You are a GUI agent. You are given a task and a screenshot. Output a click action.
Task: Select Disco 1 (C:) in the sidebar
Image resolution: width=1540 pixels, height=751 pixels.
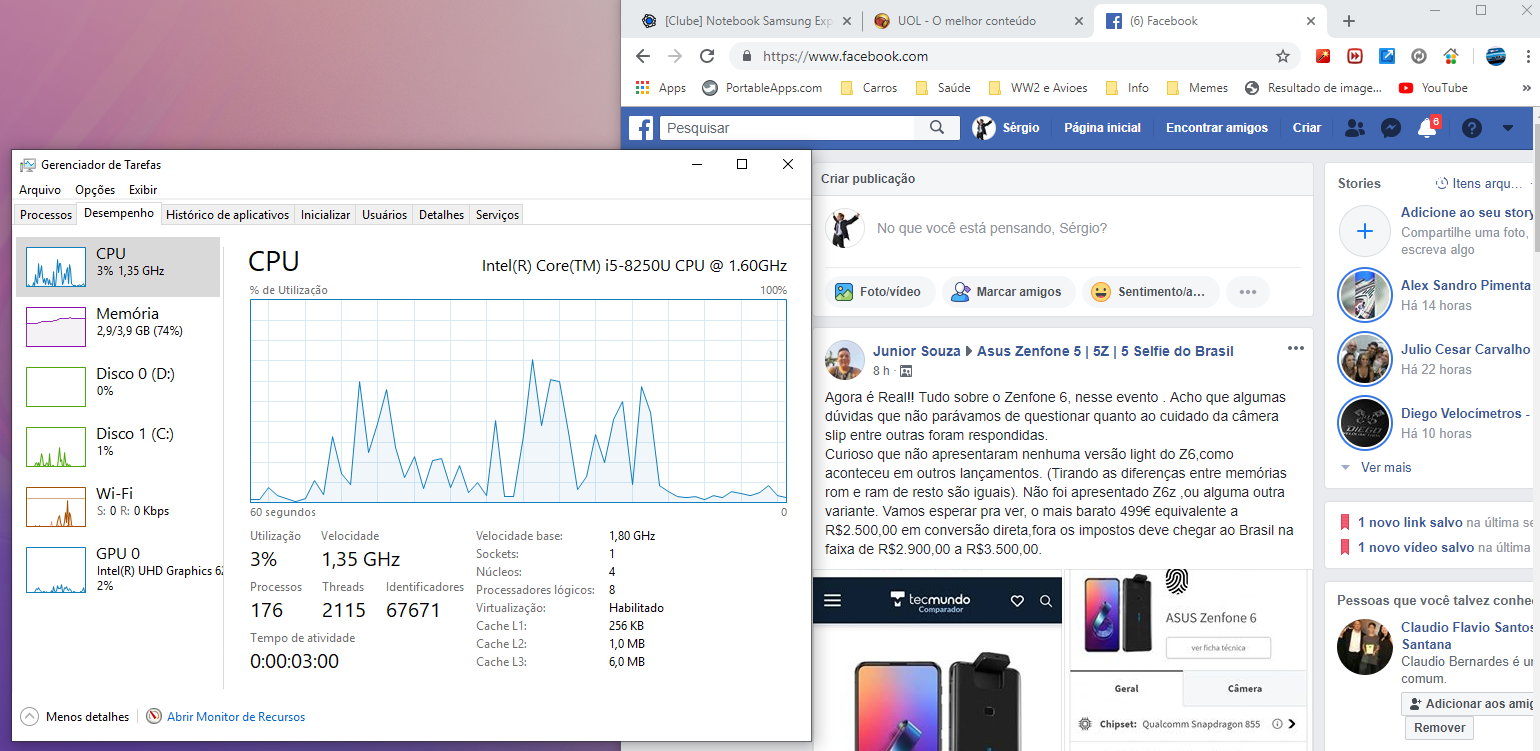click(x=118, y=447)
